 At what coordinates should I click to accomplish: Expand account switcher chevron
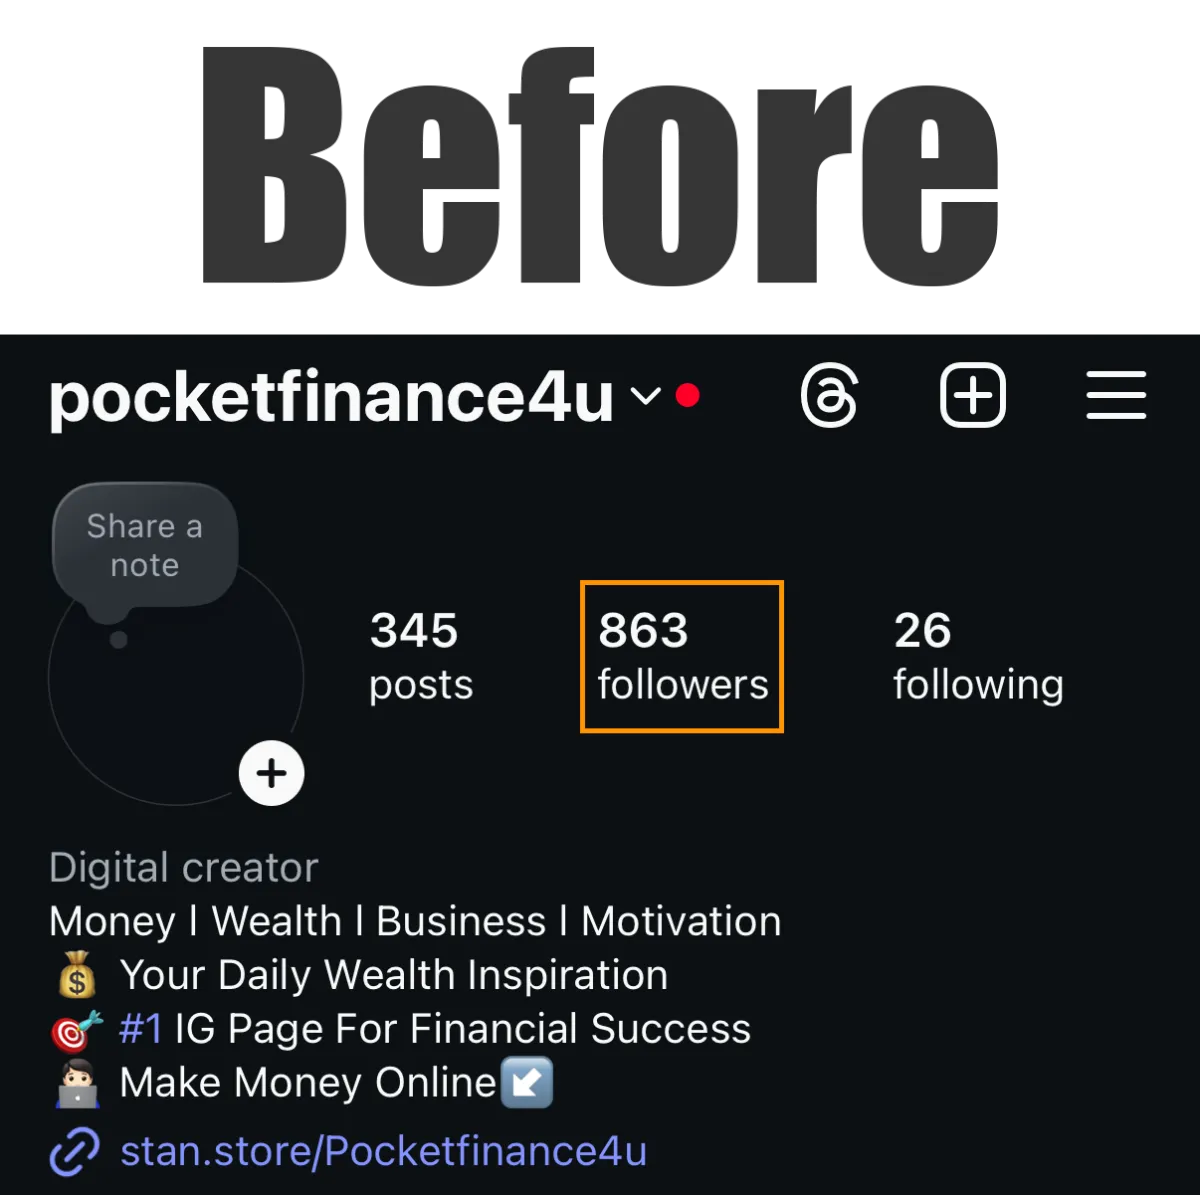pyautogui.click(x=646, y=397)
